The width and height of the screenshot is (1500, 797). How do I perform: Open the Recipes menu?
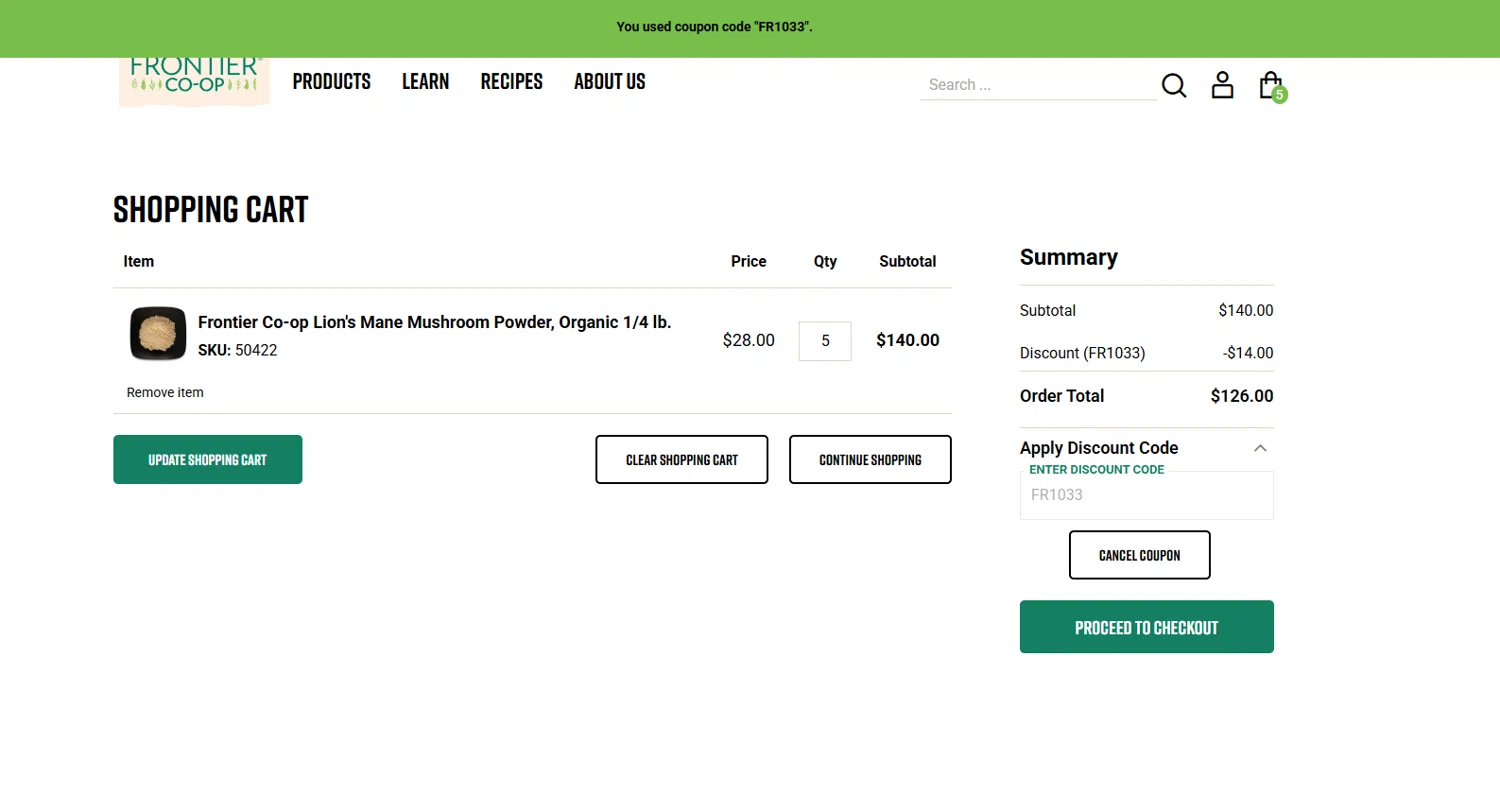click(511, 82)
